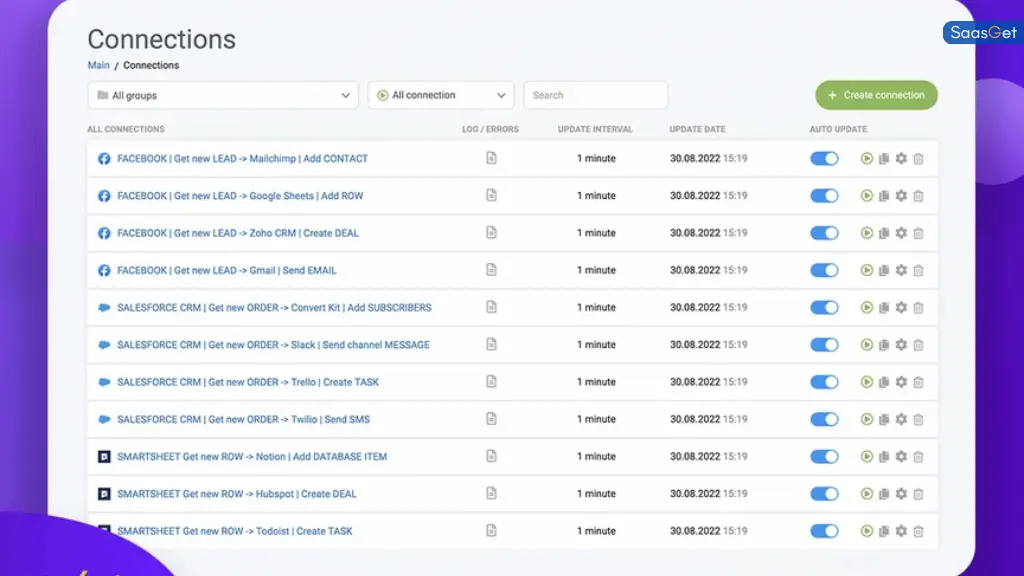Toggle auto update on SALESFORCE to Convert Kit

pos(823,307)
